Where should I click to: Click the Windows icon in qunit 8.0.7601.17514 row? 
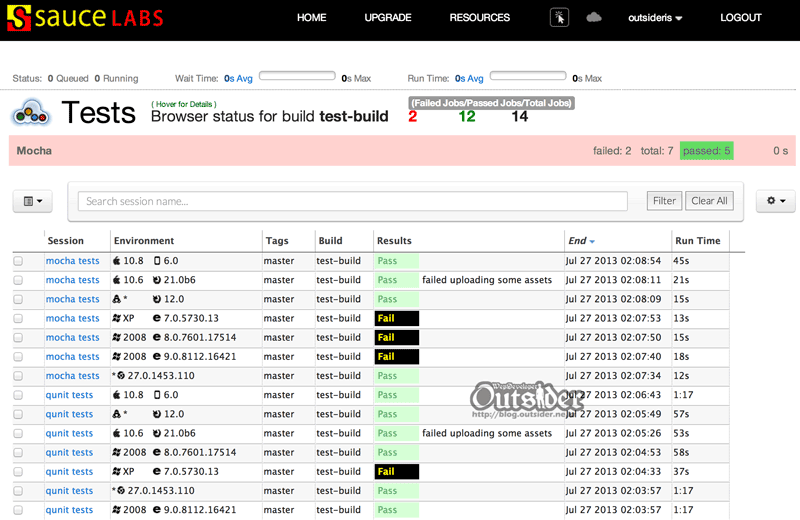click(117, 452)
